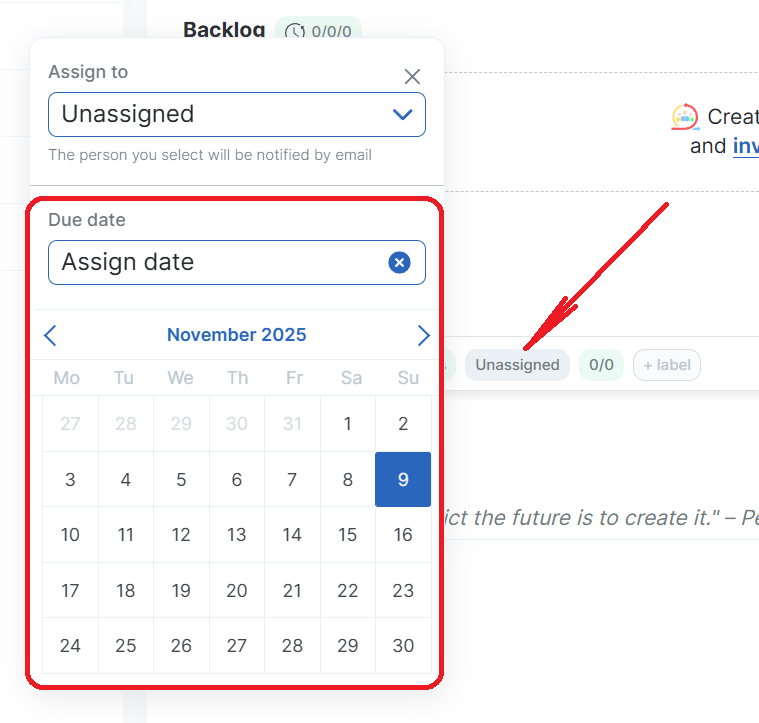759x723 pixels.
Task: Select October 27 greyed date
Action: click(x=70, y=424)
